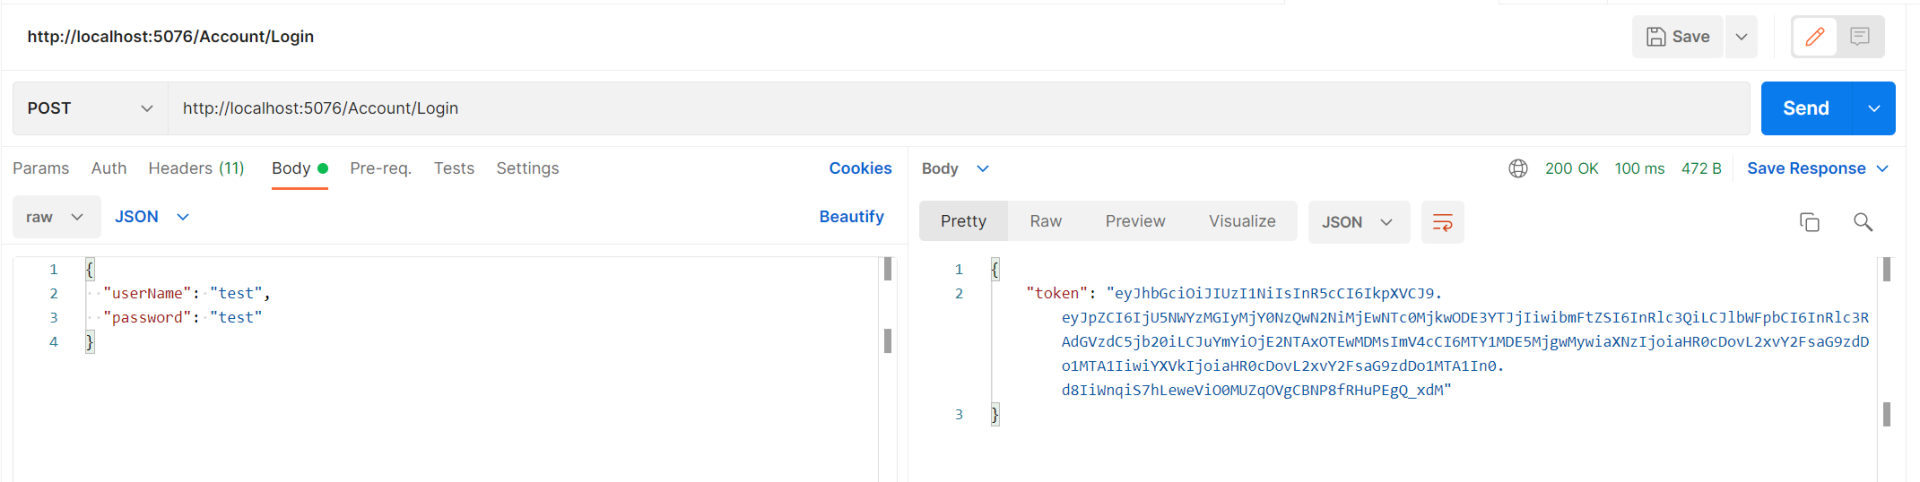Search the response with magnifier icon

pos(1862,222)
